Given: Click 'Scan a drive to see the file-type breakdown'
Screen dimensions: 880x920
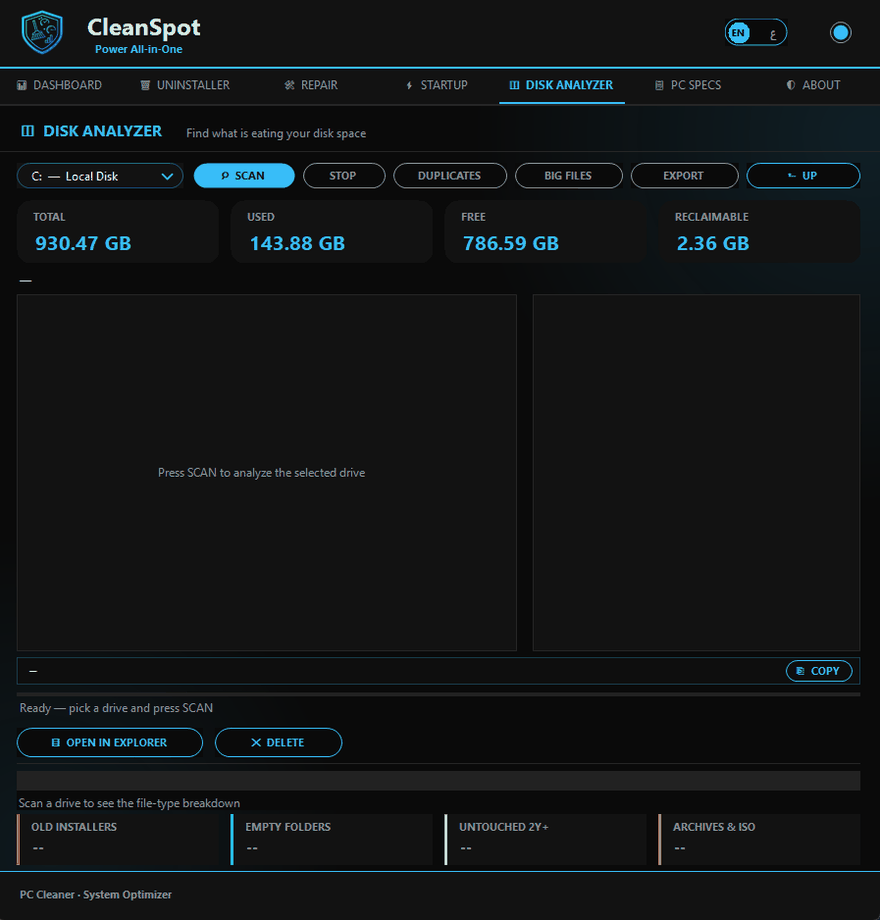Looking at the screenshot, I should click(129, 803).
